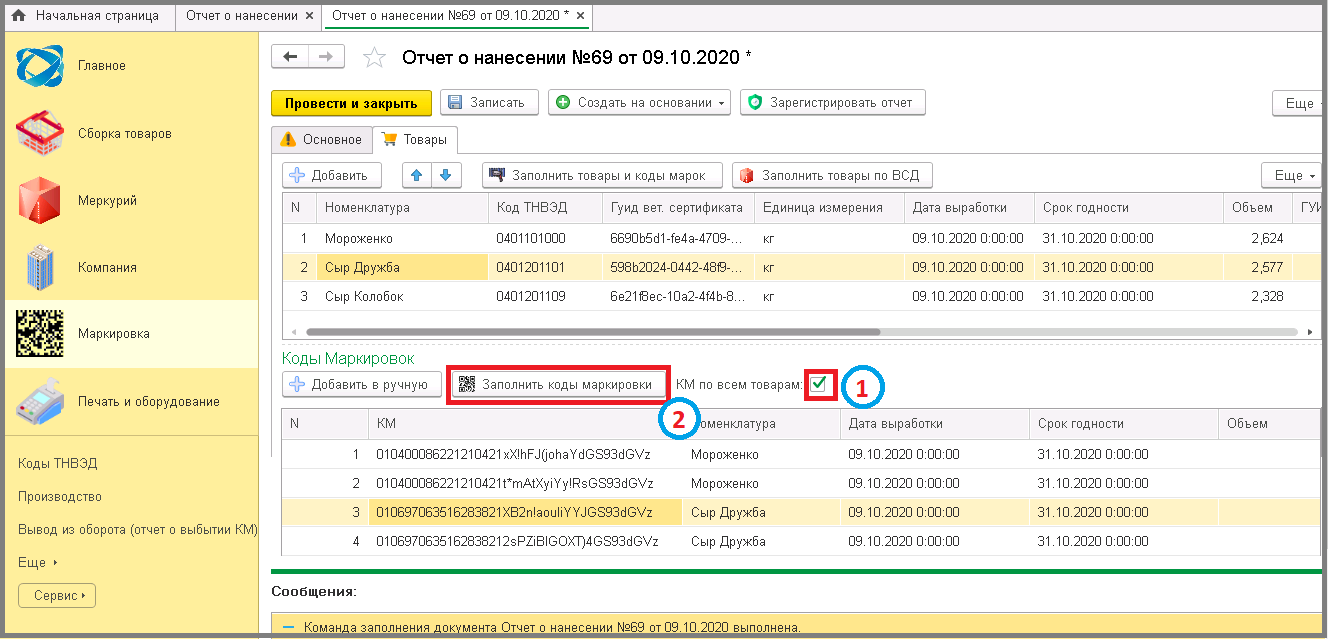The width and height of the screenshot is (1328, 639).
Task: Select KM row 2 code cell
Action: (525, 483)
